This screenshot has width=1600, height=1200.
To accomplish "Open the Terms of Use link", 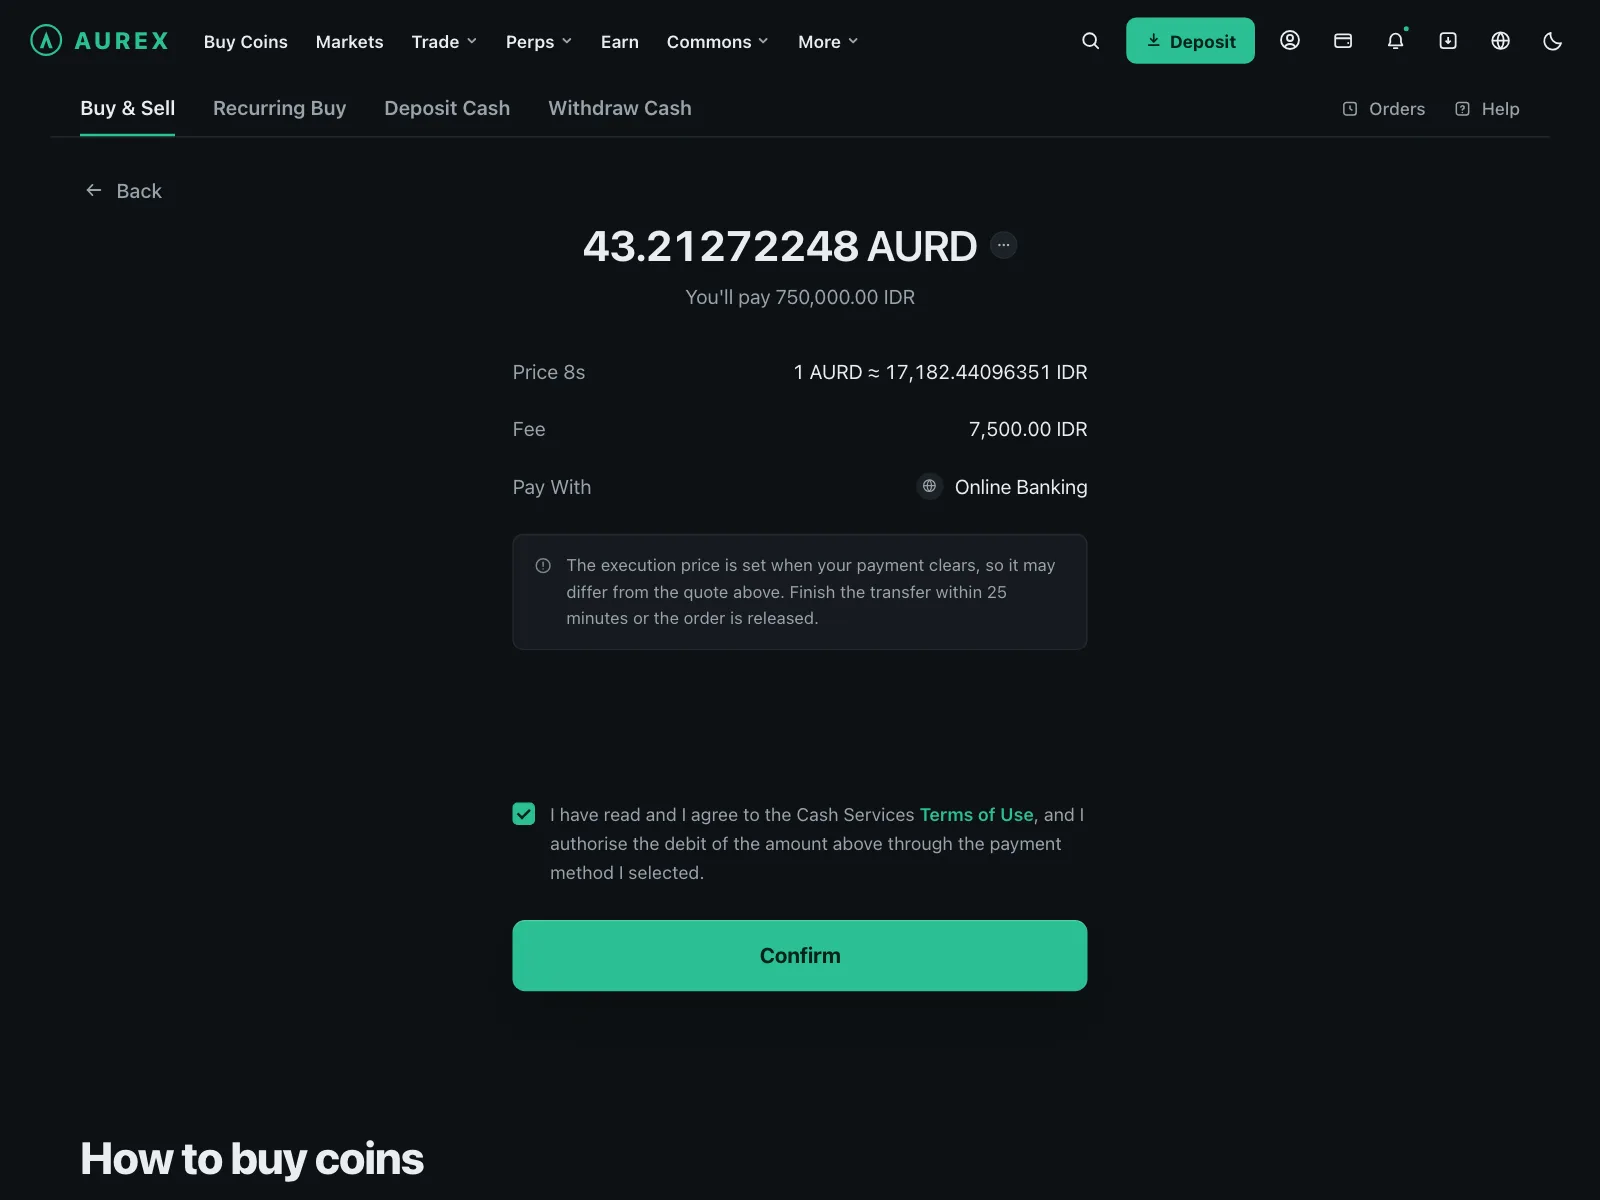I will (x=976, y=815).
